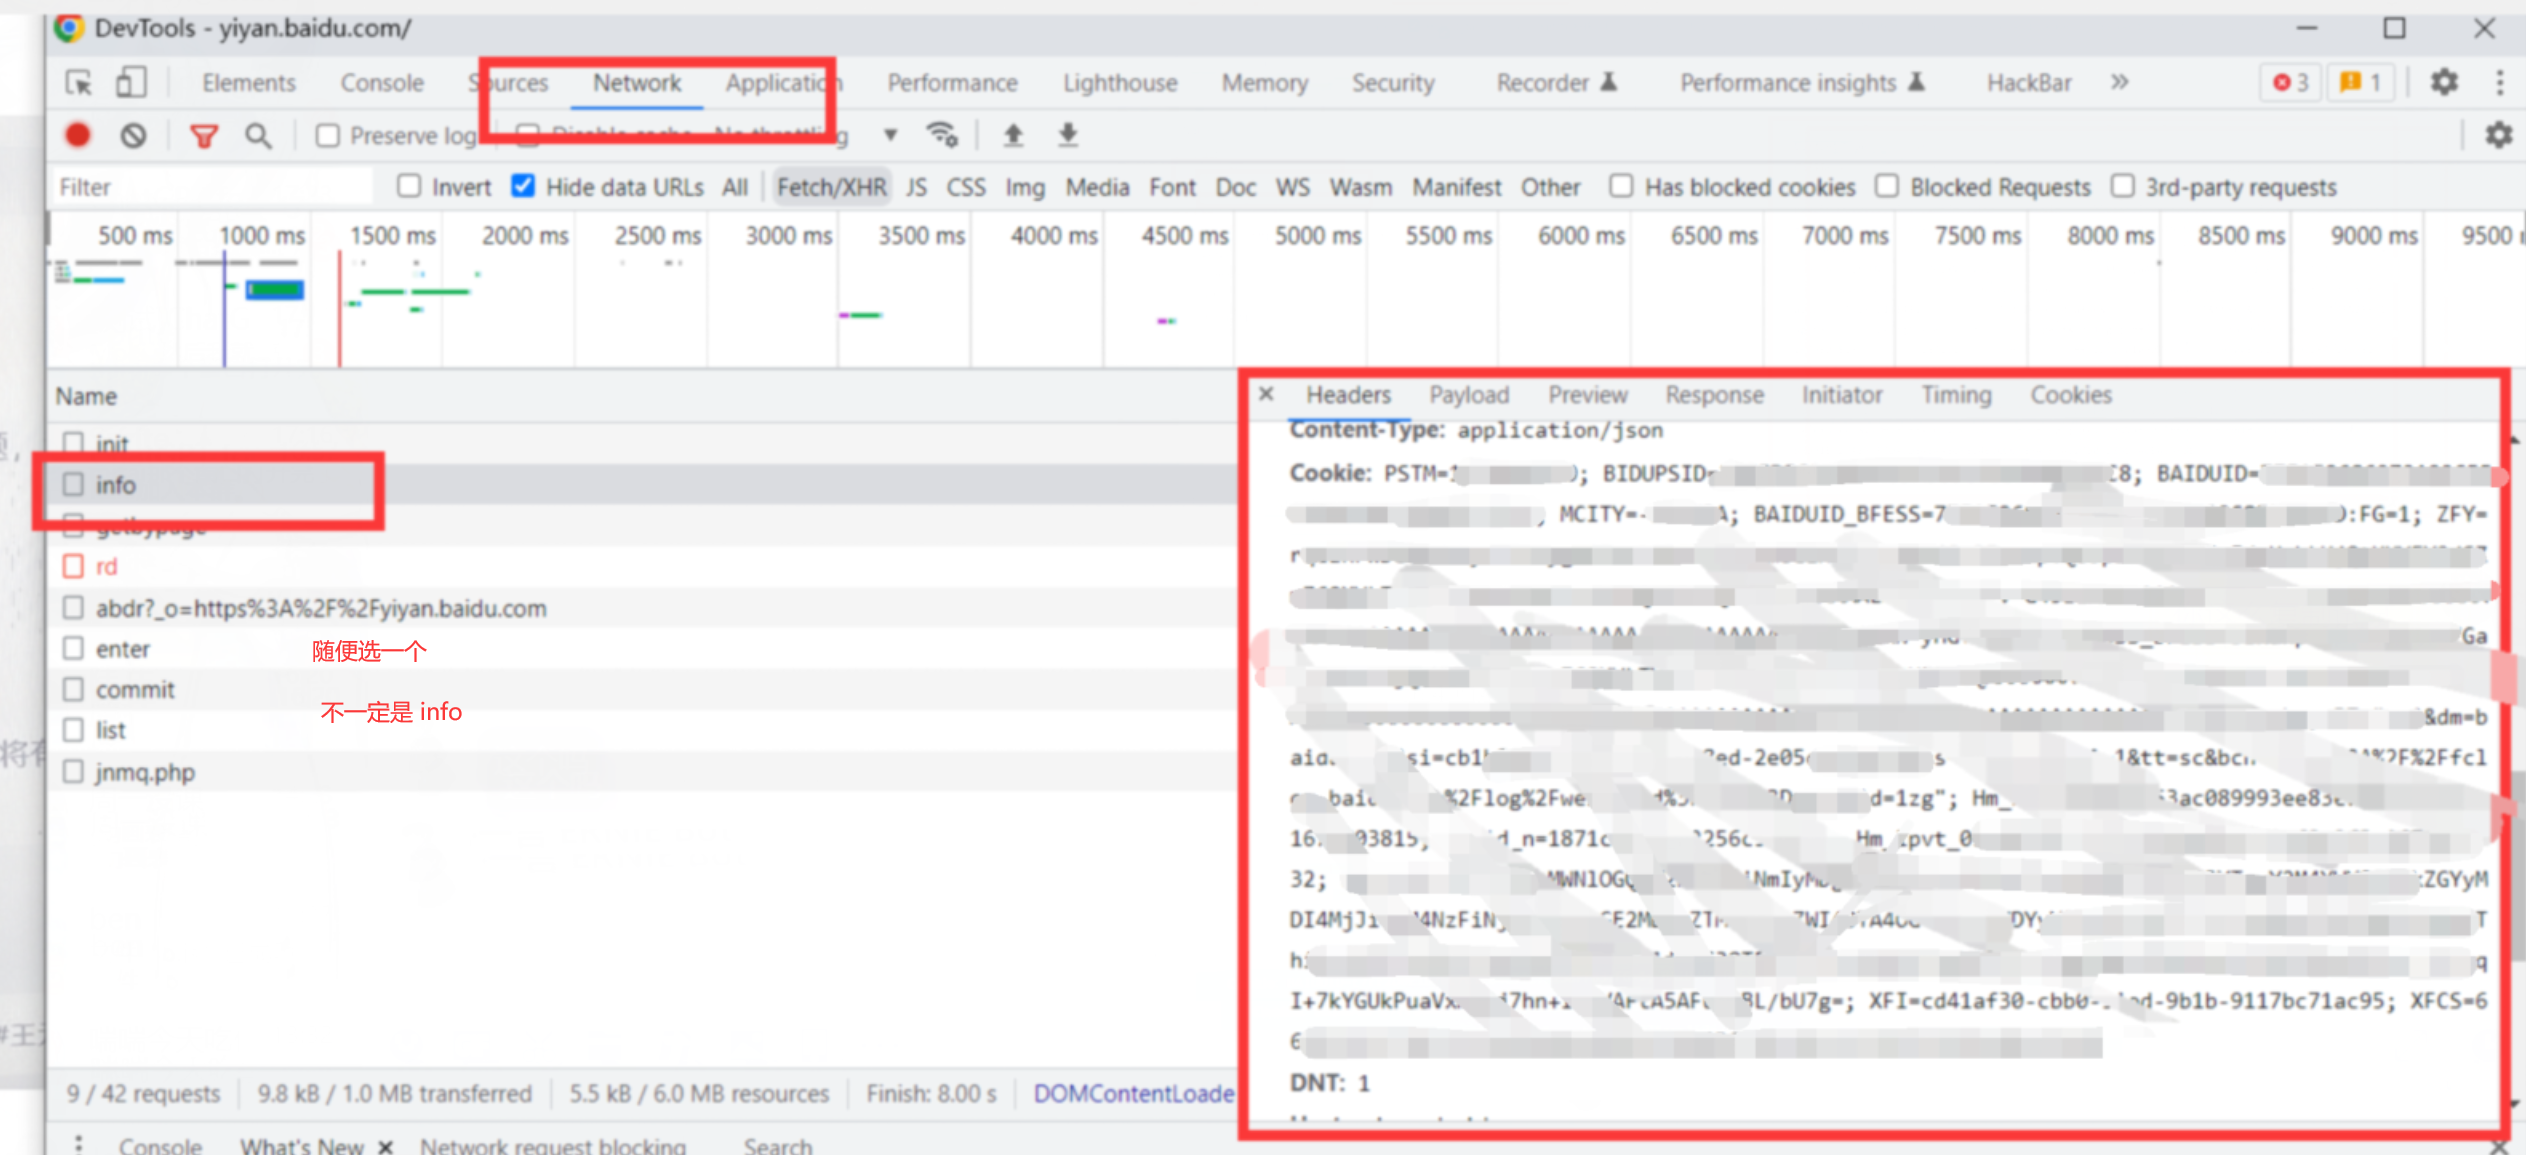Expand more tabs chevron after HackBar

[x=2119, y=82]
